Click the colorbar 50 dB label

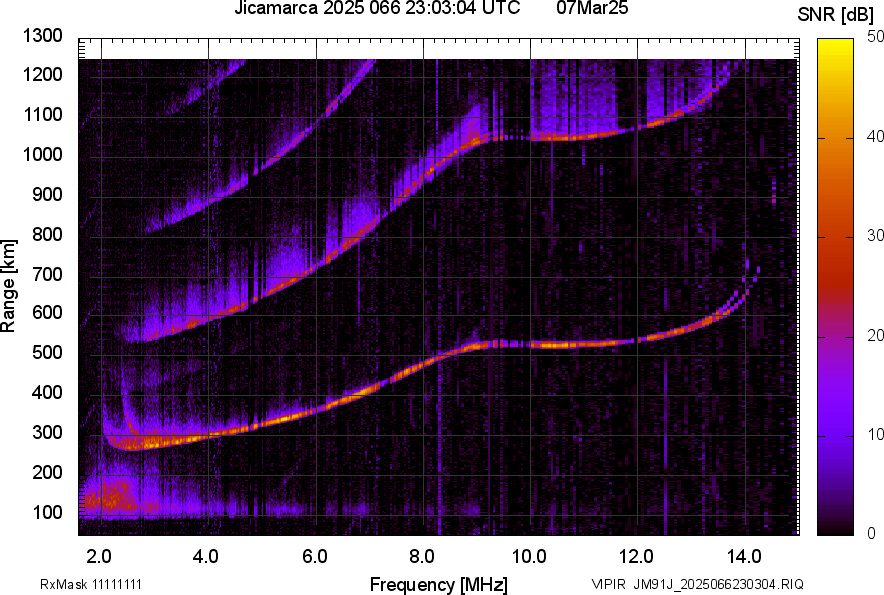point(875,36)
